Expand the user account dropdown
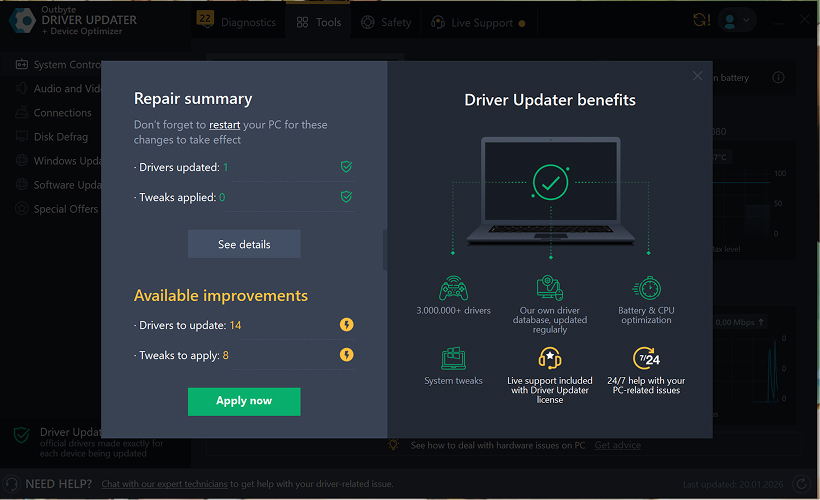This screenshot has width=820, height=500. (x=738, y=20)
